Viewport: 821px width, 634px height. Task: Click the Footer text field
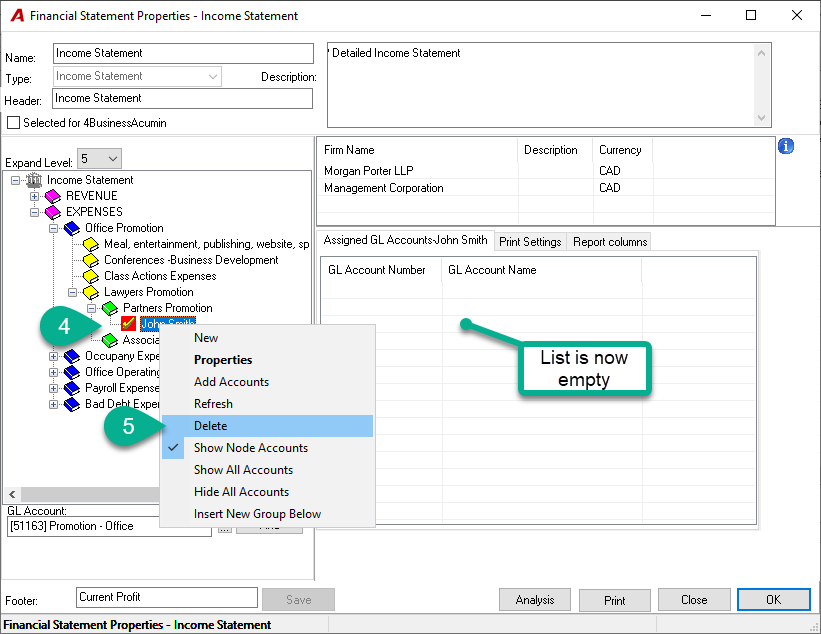[x=167, y=597]
